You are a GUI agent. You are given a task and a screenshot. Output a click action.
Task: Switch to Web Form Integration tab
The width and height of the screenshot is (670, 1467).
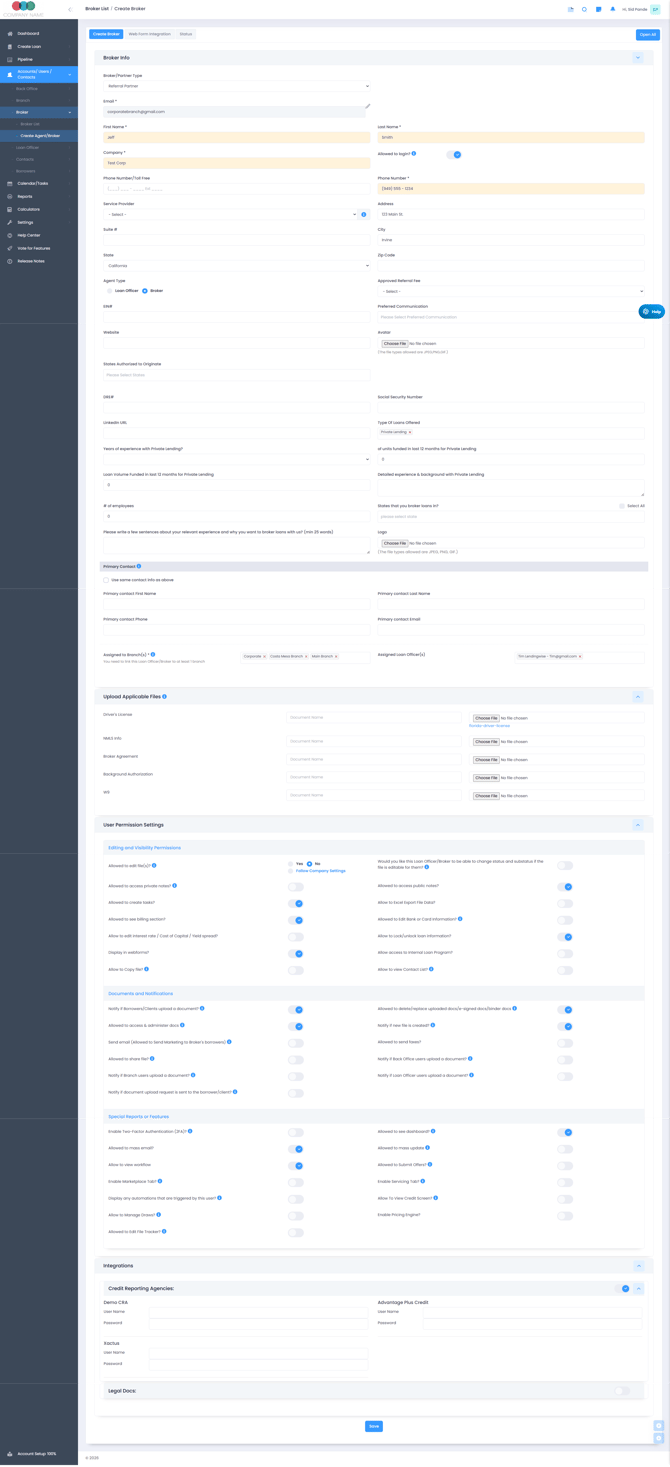[x=150, y=34]
